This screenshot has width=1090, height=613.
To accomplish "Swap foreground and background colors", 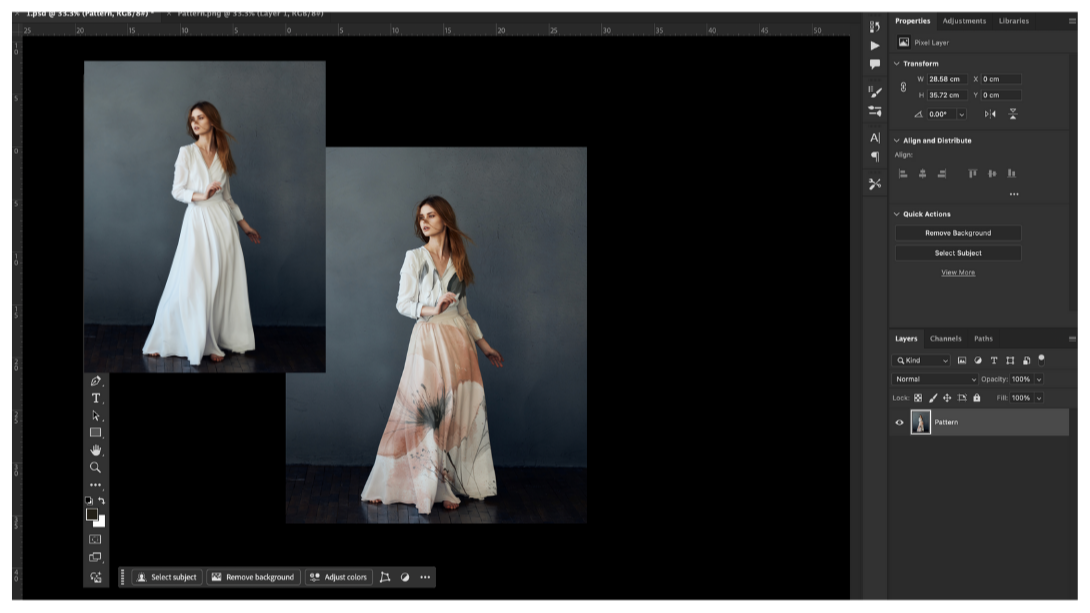I will click(101, 501).
